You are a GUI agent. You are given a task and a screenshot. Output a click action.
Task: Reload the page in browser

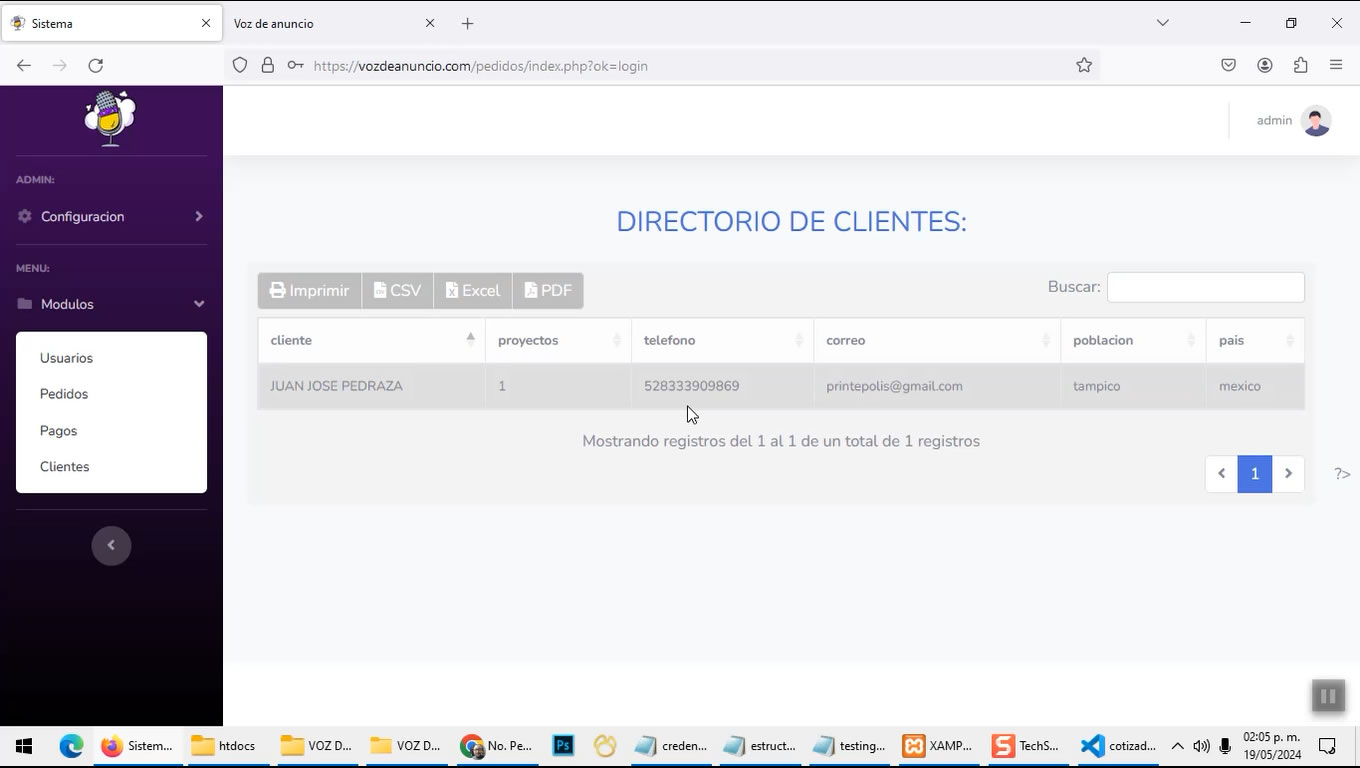click(x=96, y=65)
